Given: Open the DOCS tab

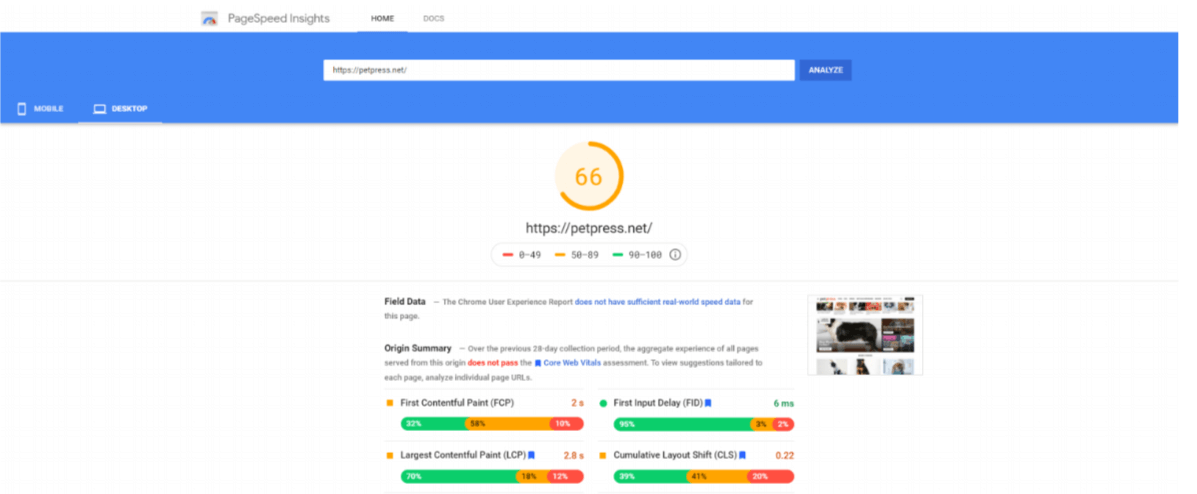Looking at the screenshot, I should (434, 18).
